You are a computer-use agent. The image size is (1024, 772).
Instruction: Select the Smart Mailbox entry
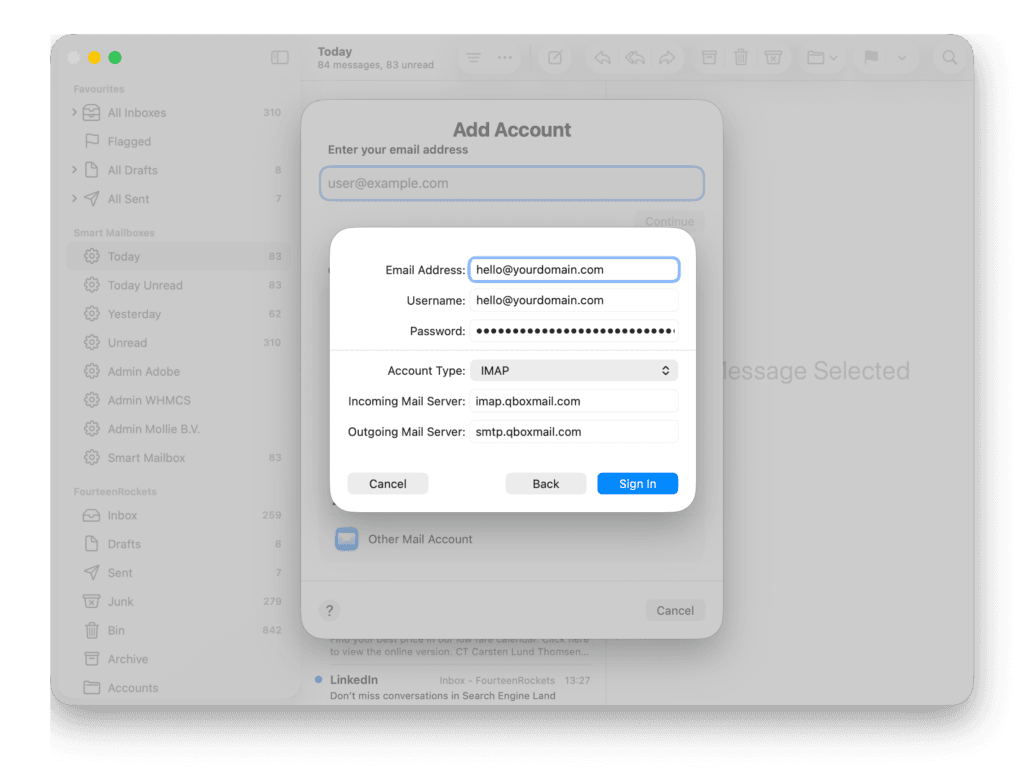pyautogui.click(x=178, y=457)
